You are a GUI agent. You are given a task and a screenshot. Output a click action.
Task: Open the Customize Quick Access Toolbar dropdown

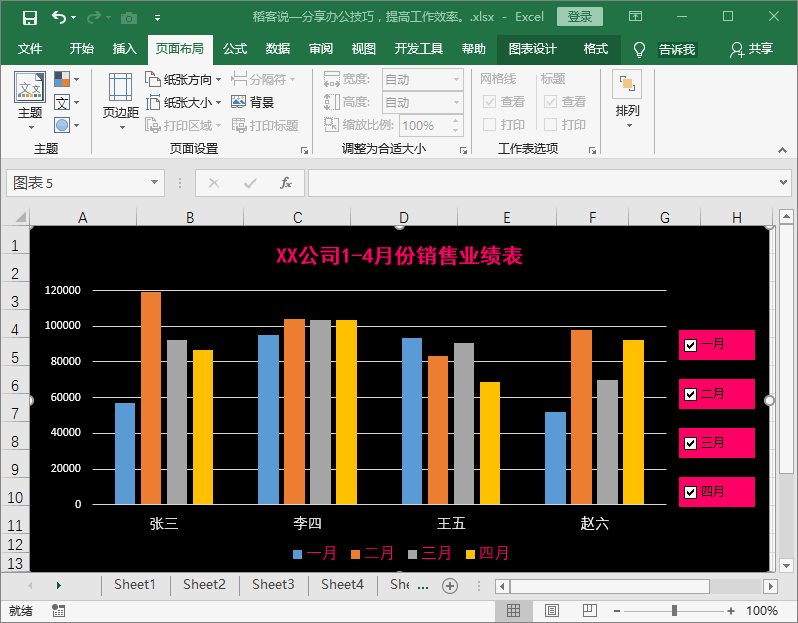pyautogui.click(x=158, y=18)
